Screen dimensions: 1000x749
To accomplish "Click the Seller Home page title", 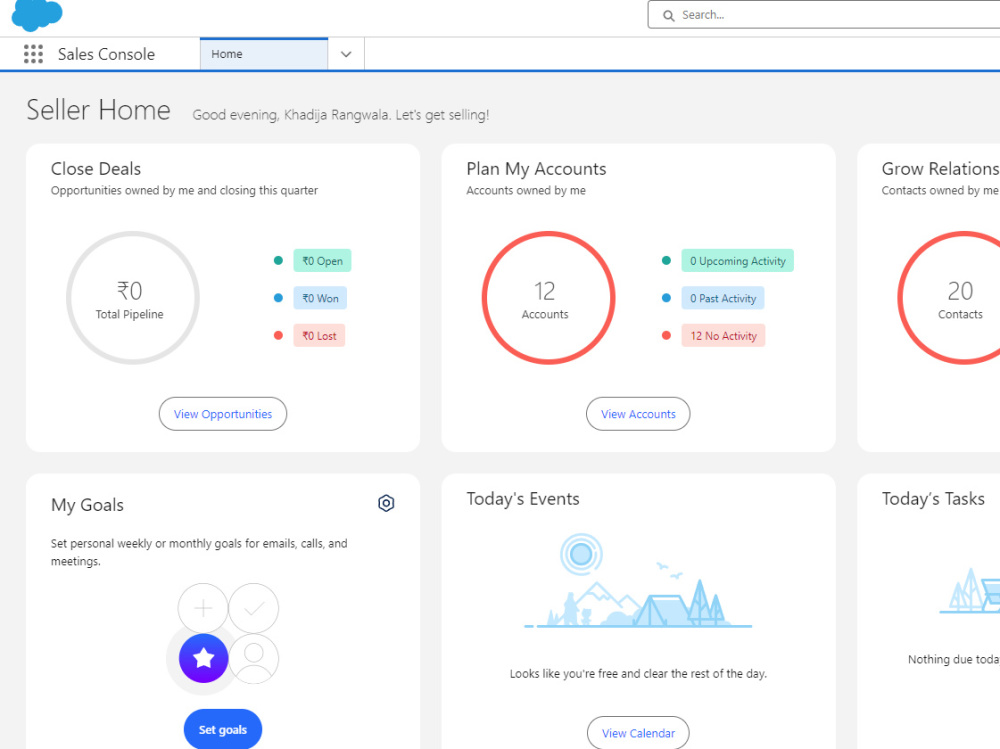I will [x=98, y=110].
